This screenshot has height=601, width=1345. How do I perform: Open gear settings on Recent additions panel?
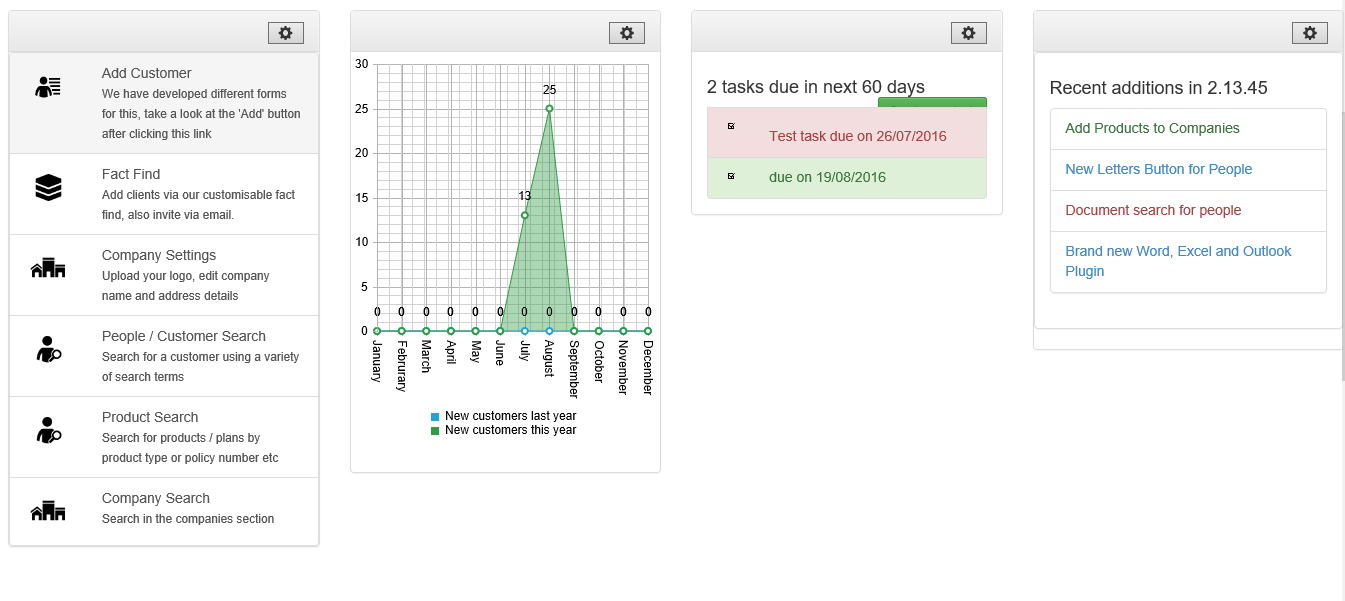[1310, 33]
